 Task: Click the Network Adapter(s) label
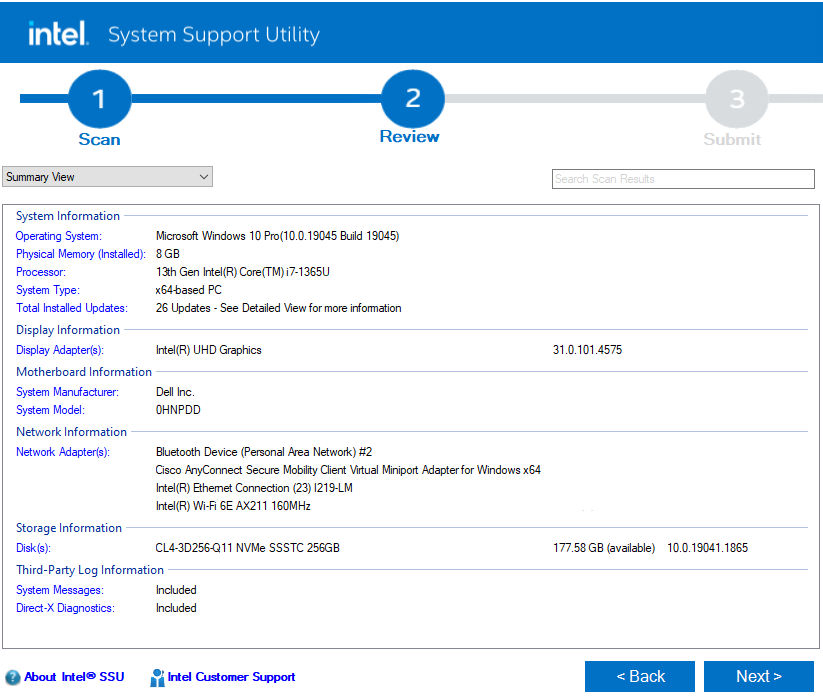click(x=63, y=452)
